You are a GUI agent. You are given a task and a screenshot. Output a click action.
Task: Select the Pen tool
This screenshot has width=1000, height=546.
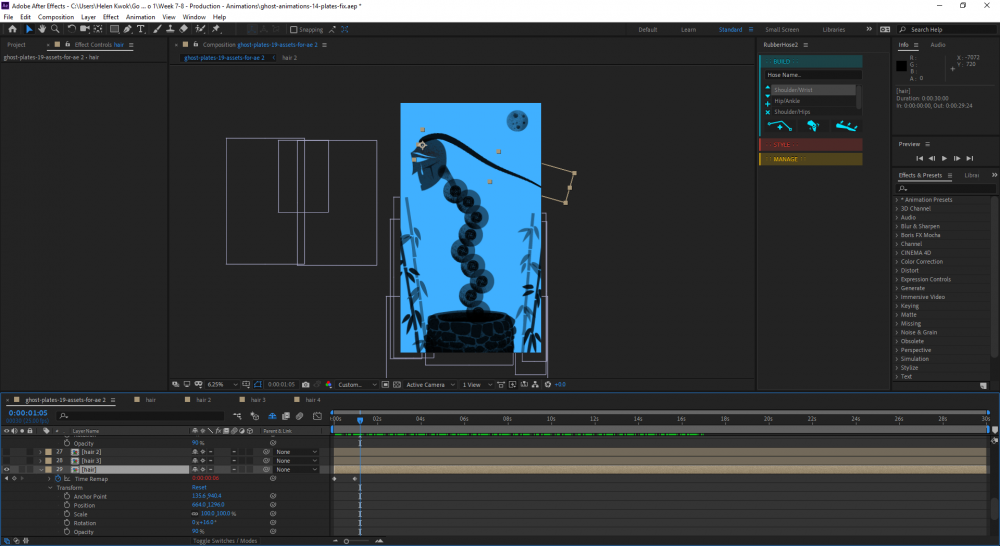click(x=128, y=29)
